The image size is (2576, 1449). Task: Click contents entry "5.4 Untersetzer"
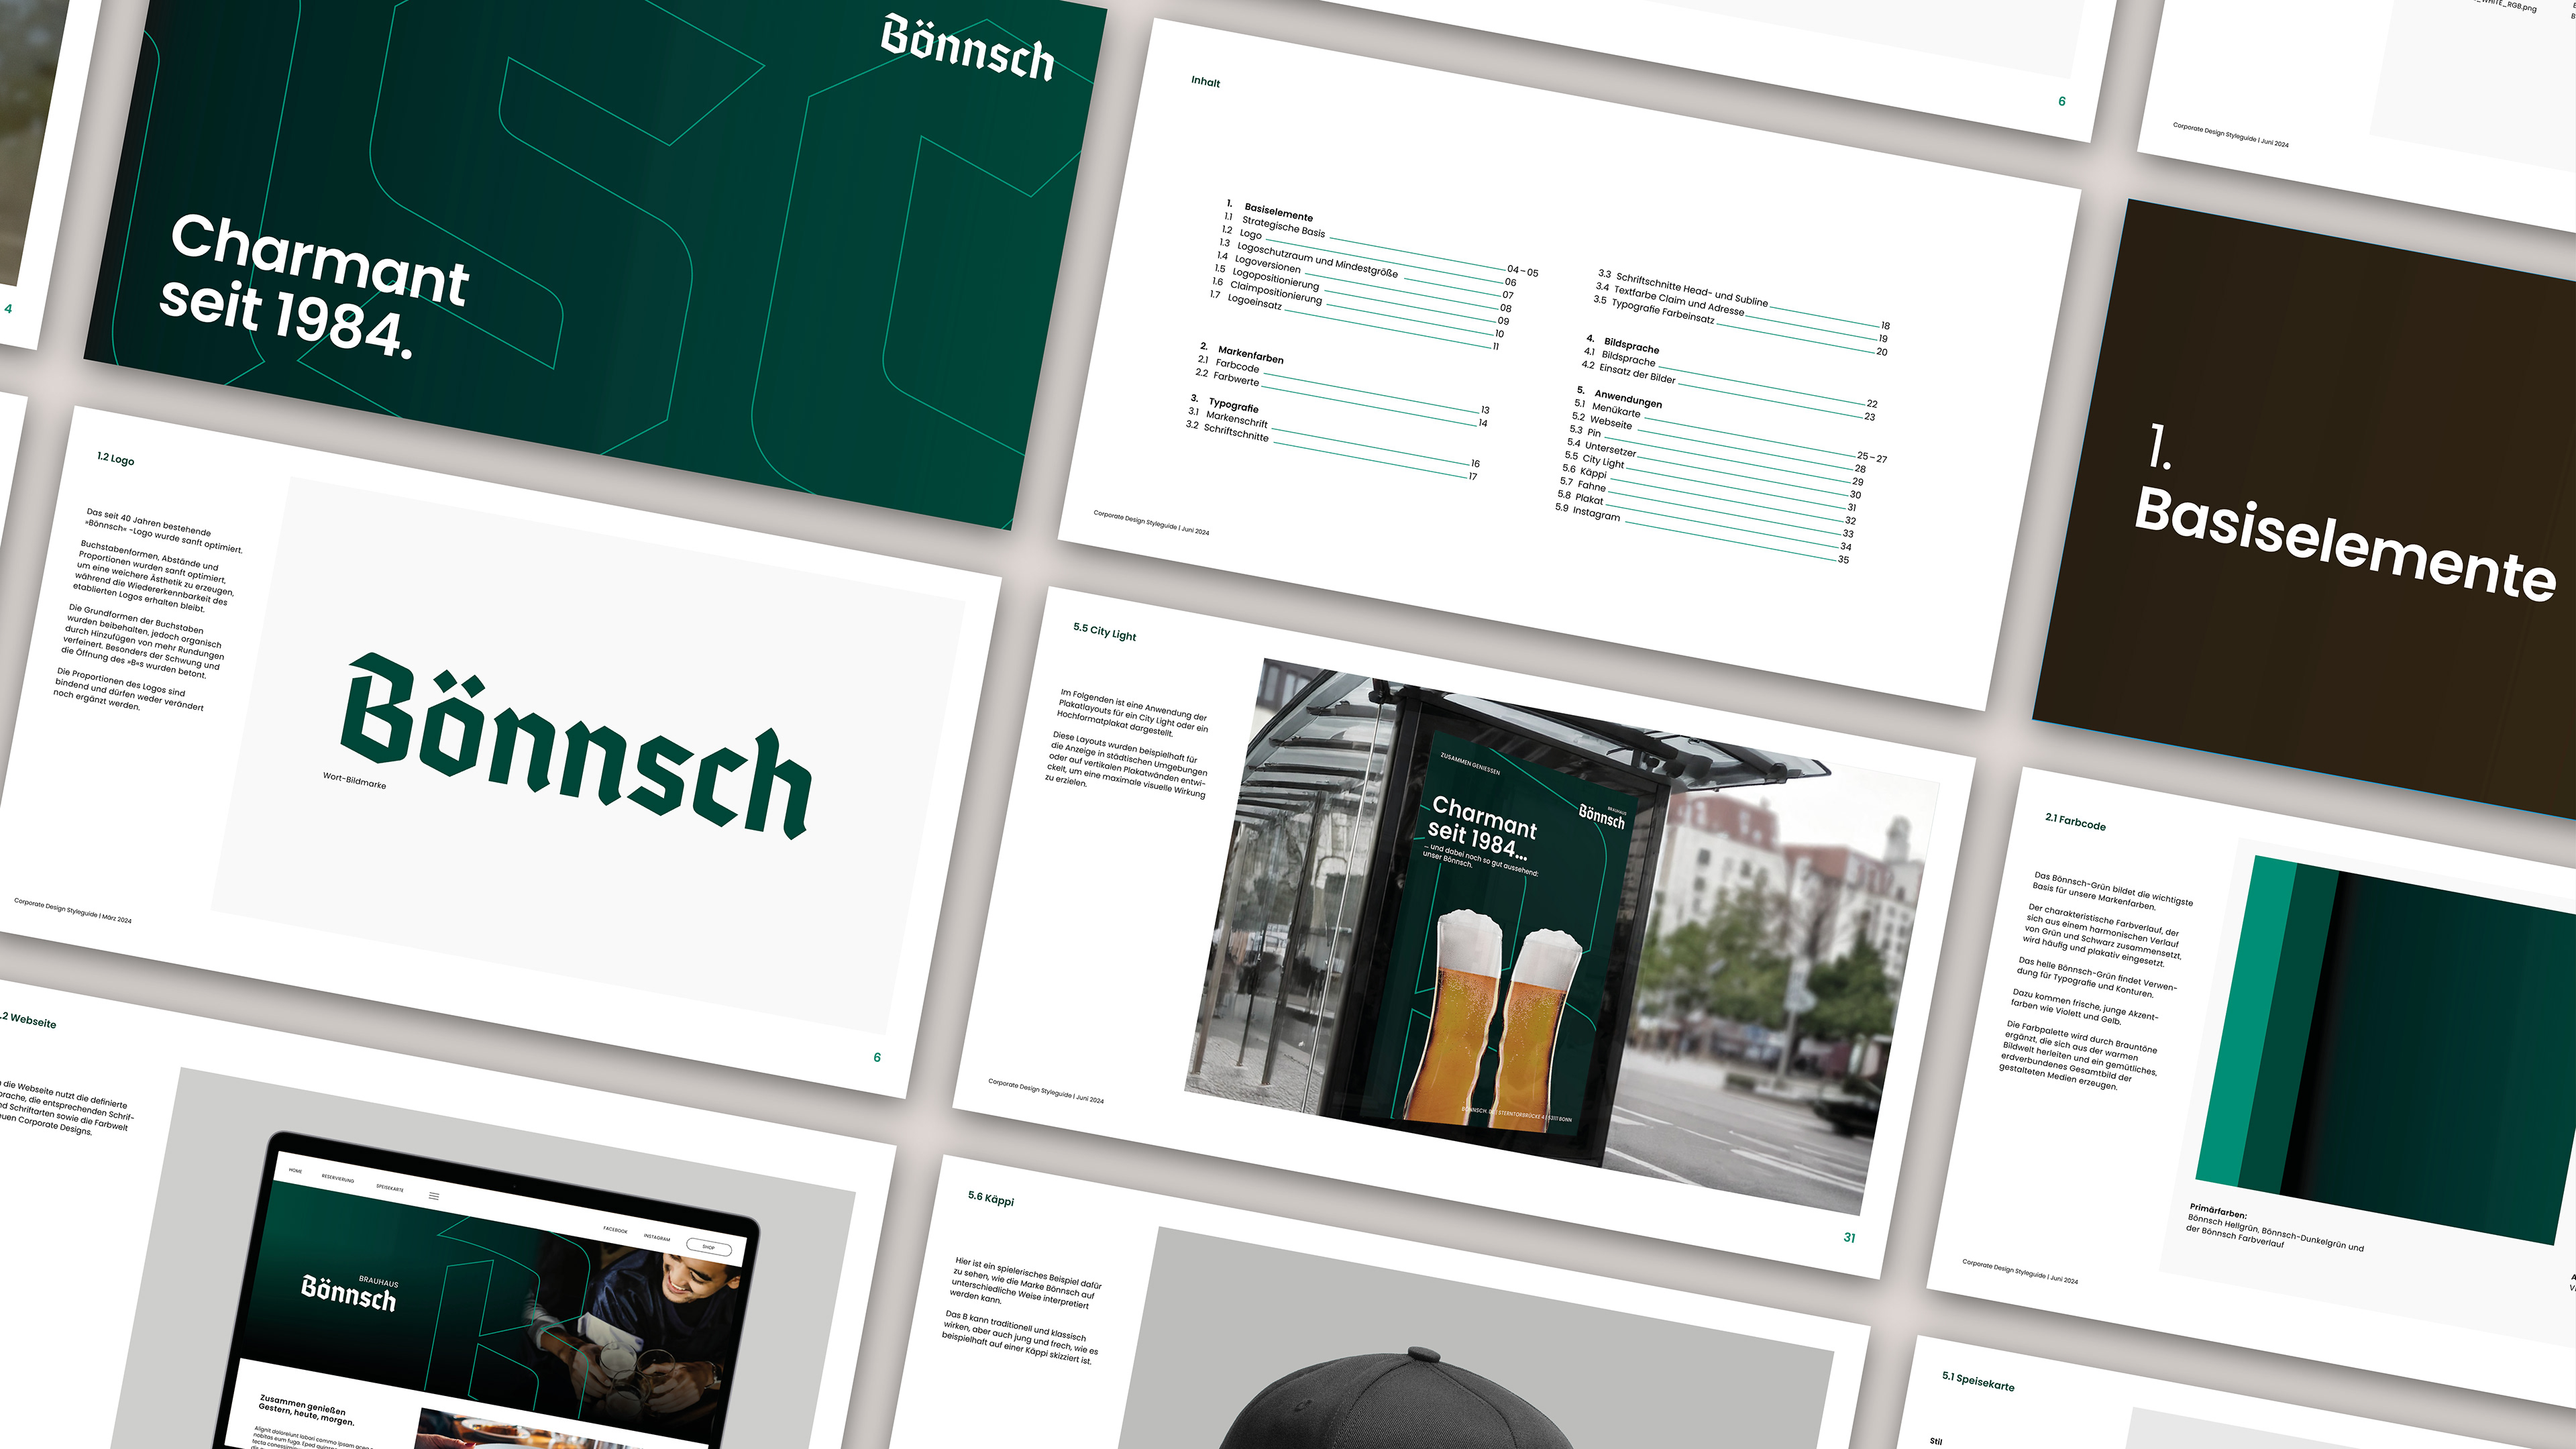(1601, 447)
